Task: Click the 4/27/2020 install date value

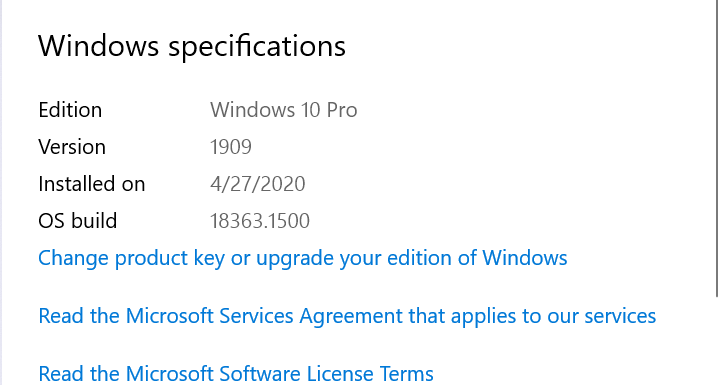Action: point(257,184)
